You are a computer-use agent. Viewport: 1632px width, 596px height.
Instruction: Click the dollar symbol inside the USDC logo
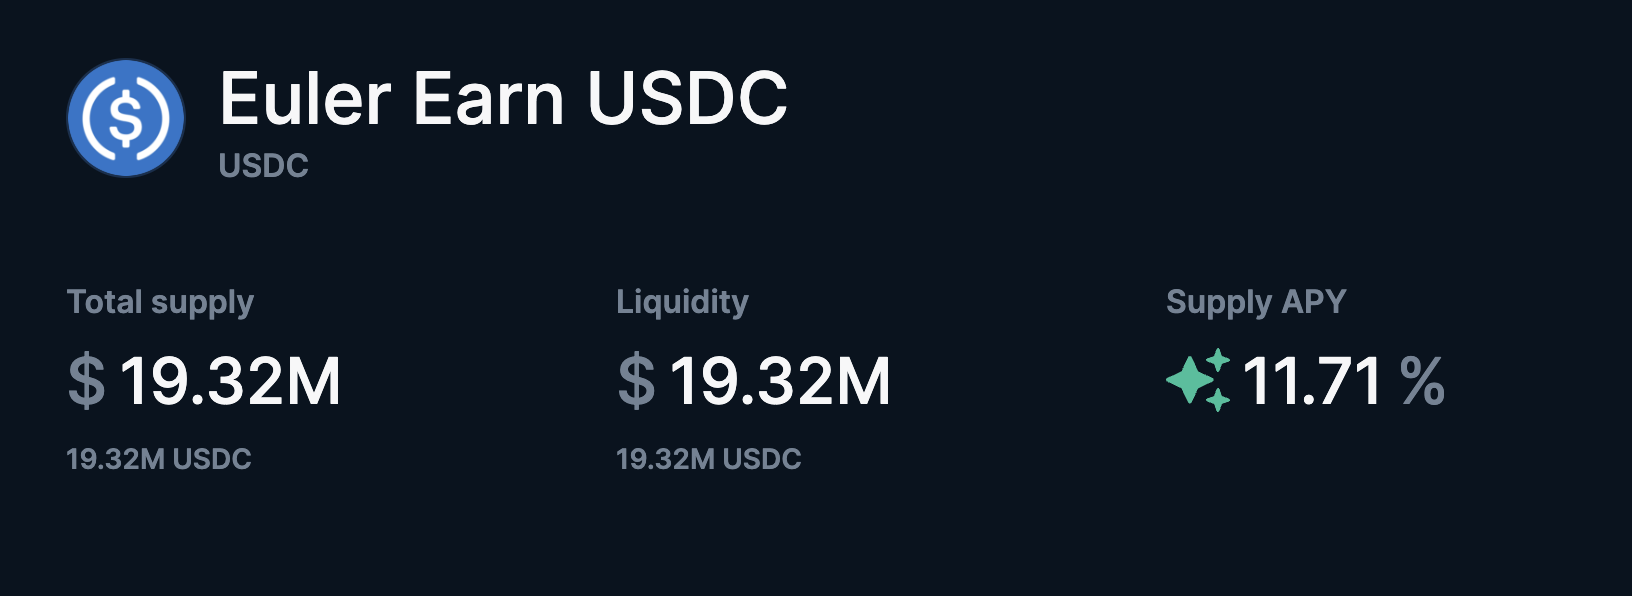coord(124,117)
